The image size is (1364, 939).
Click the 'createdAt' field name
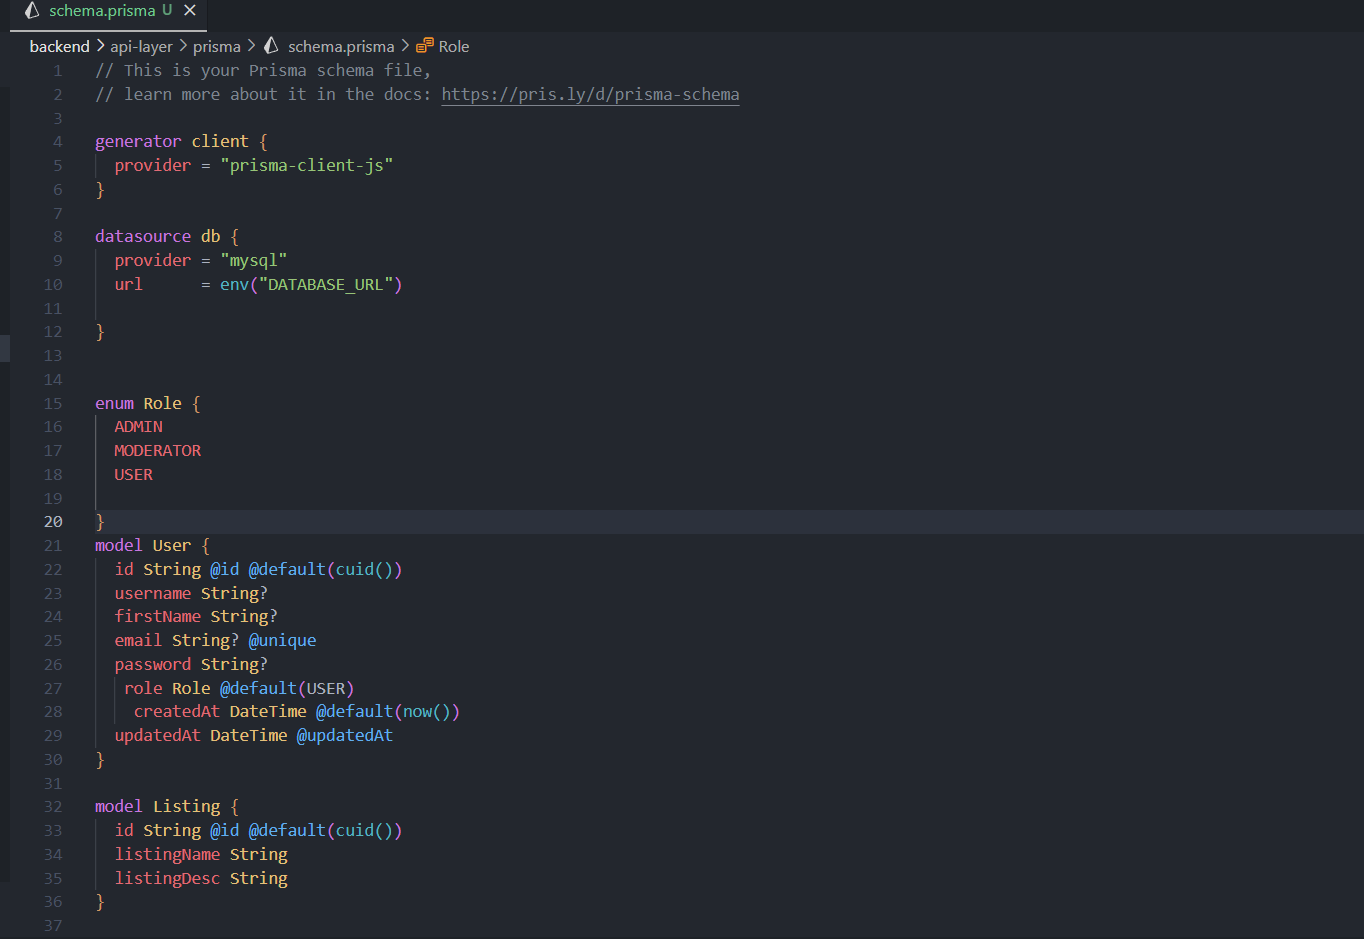177,712
